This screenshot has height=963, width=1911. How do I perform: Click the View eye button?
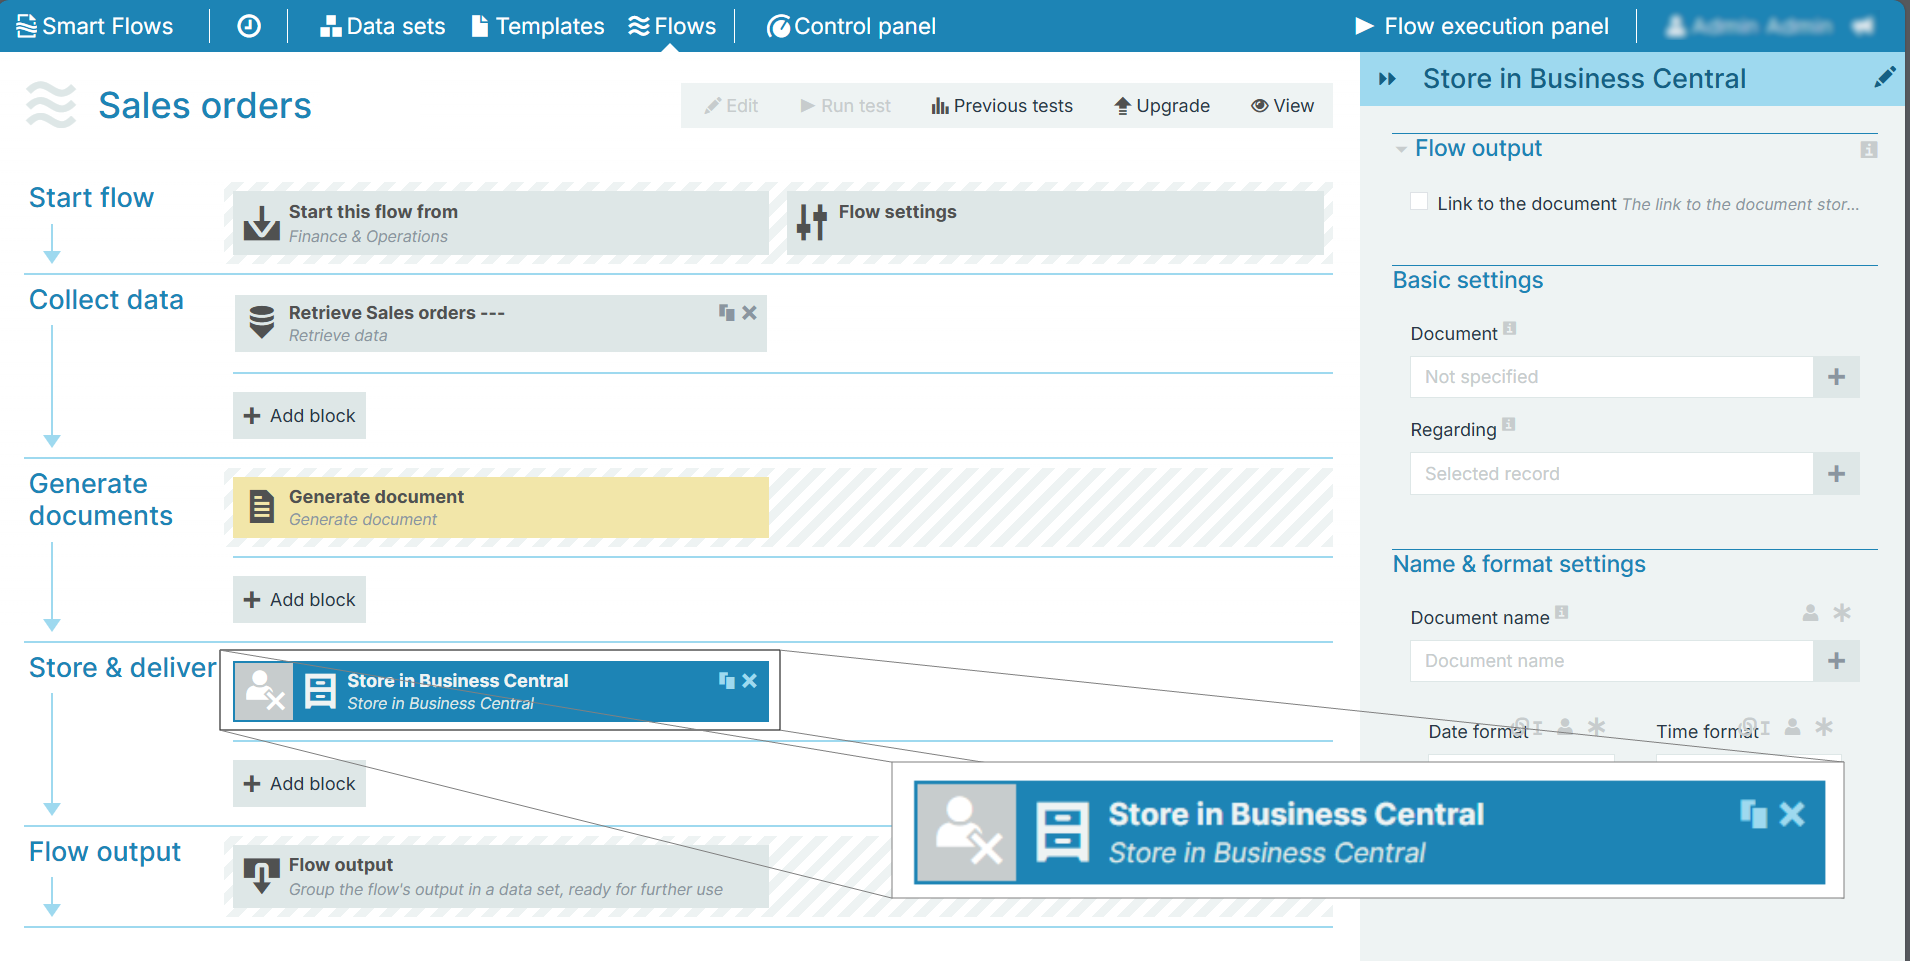pos(1282,106)
